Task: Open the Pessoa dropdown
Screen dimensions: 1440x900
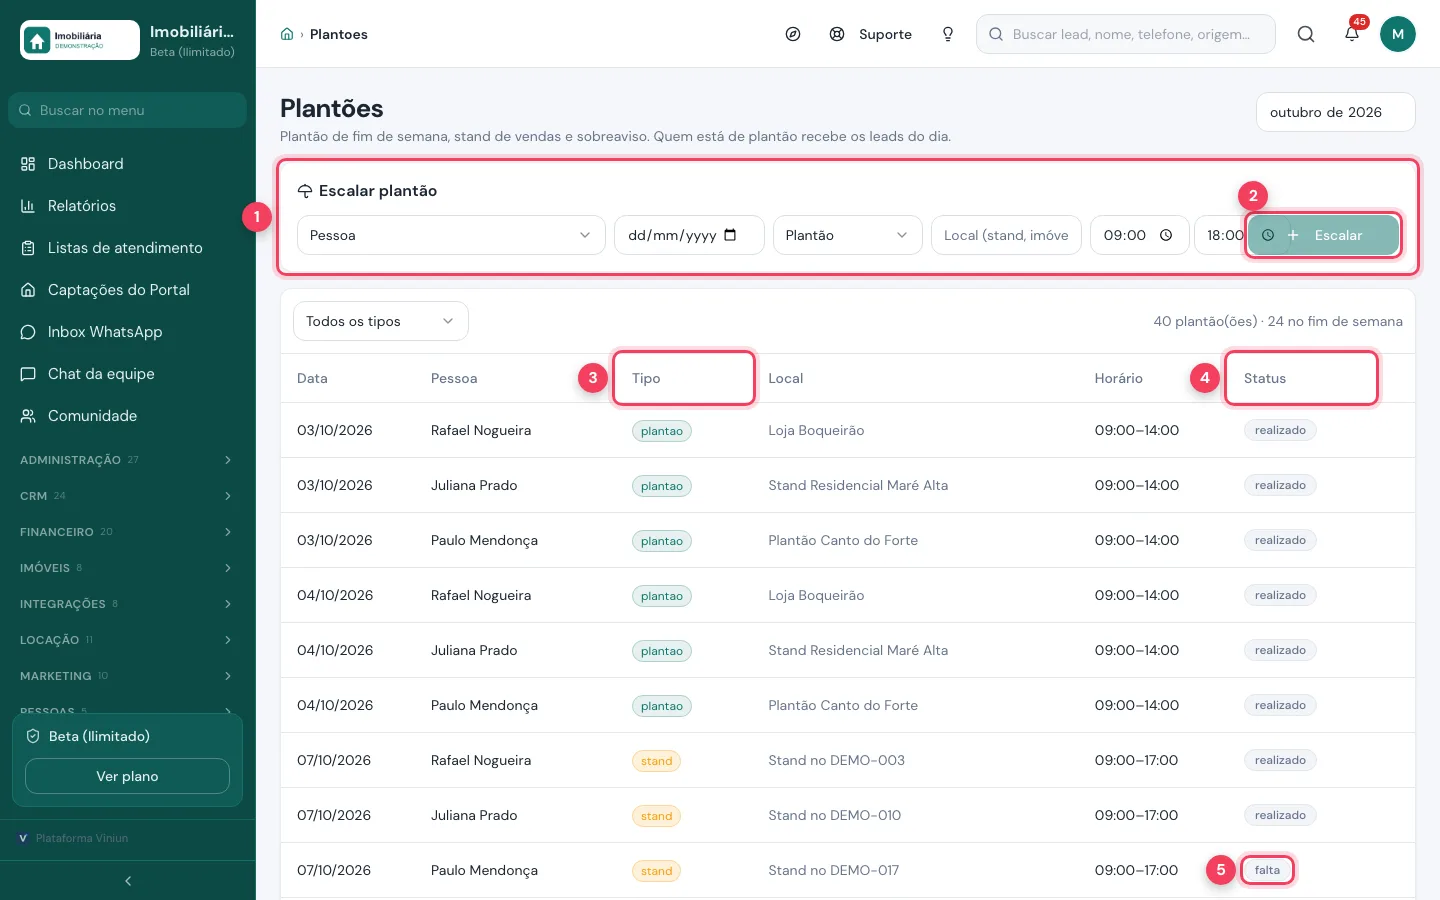Action: [451, 235]
